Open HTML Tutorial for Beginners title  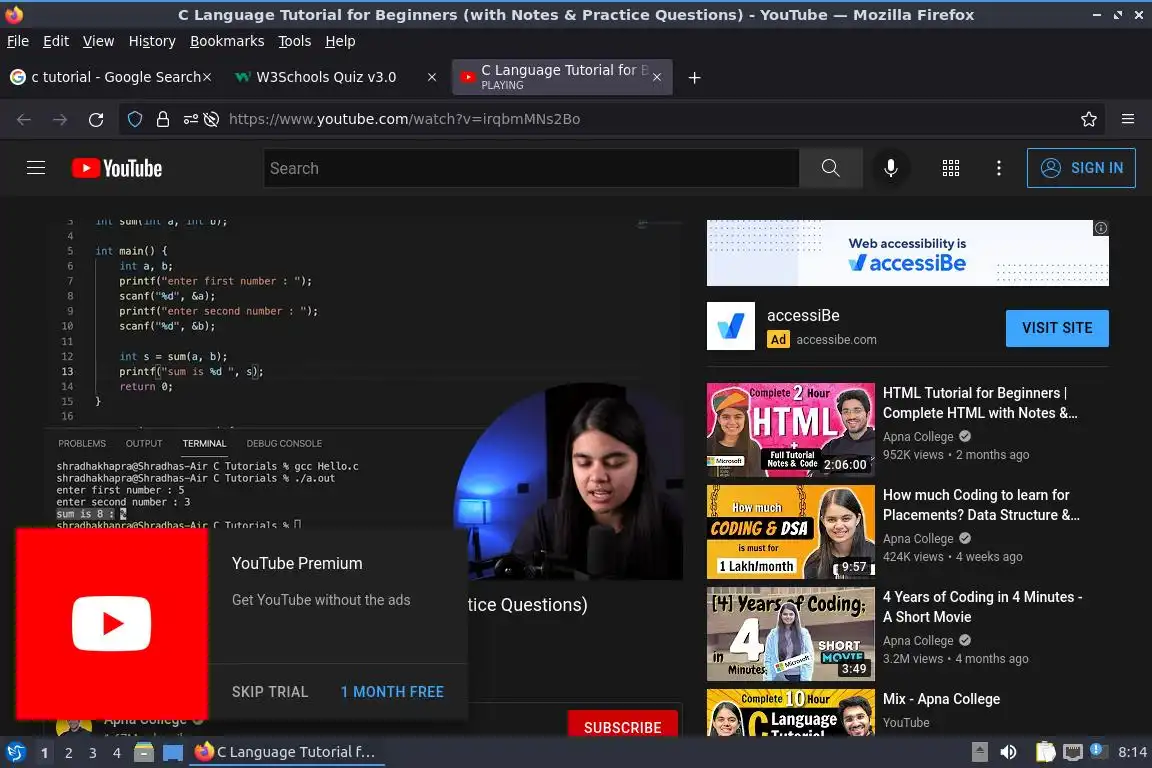click(980, 403)
